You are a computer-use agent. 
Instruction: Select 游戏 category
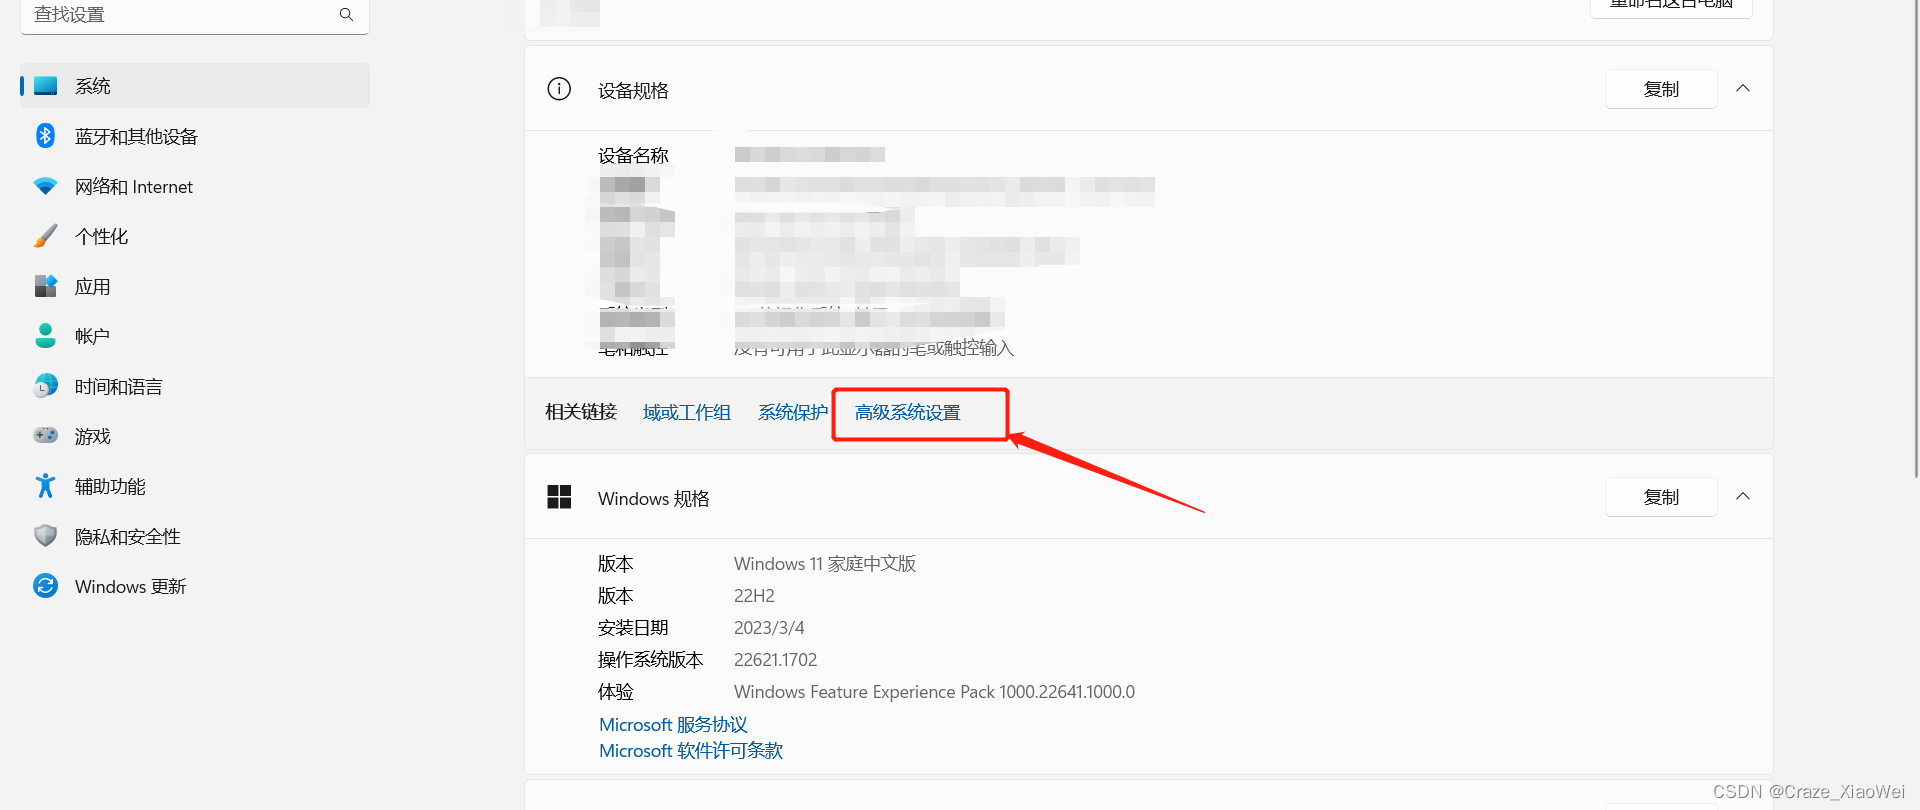195,436
